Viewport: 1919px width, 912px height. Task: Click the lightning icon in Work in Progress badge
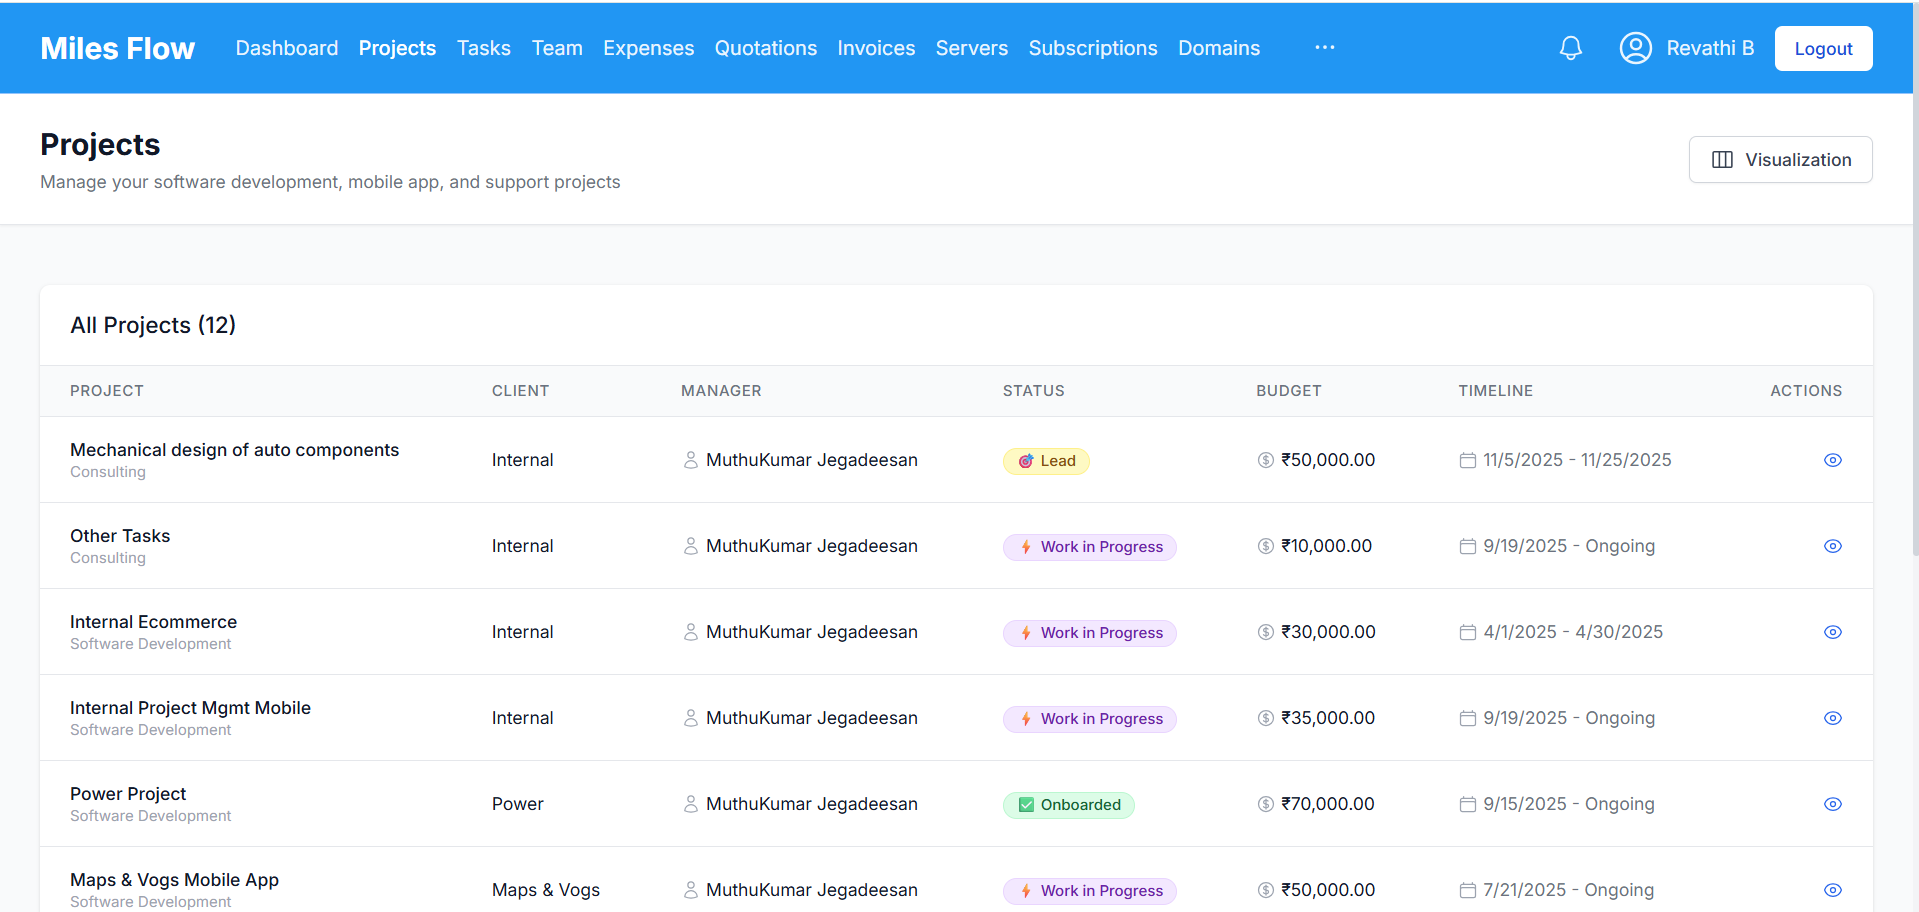tap(1026, 547)
